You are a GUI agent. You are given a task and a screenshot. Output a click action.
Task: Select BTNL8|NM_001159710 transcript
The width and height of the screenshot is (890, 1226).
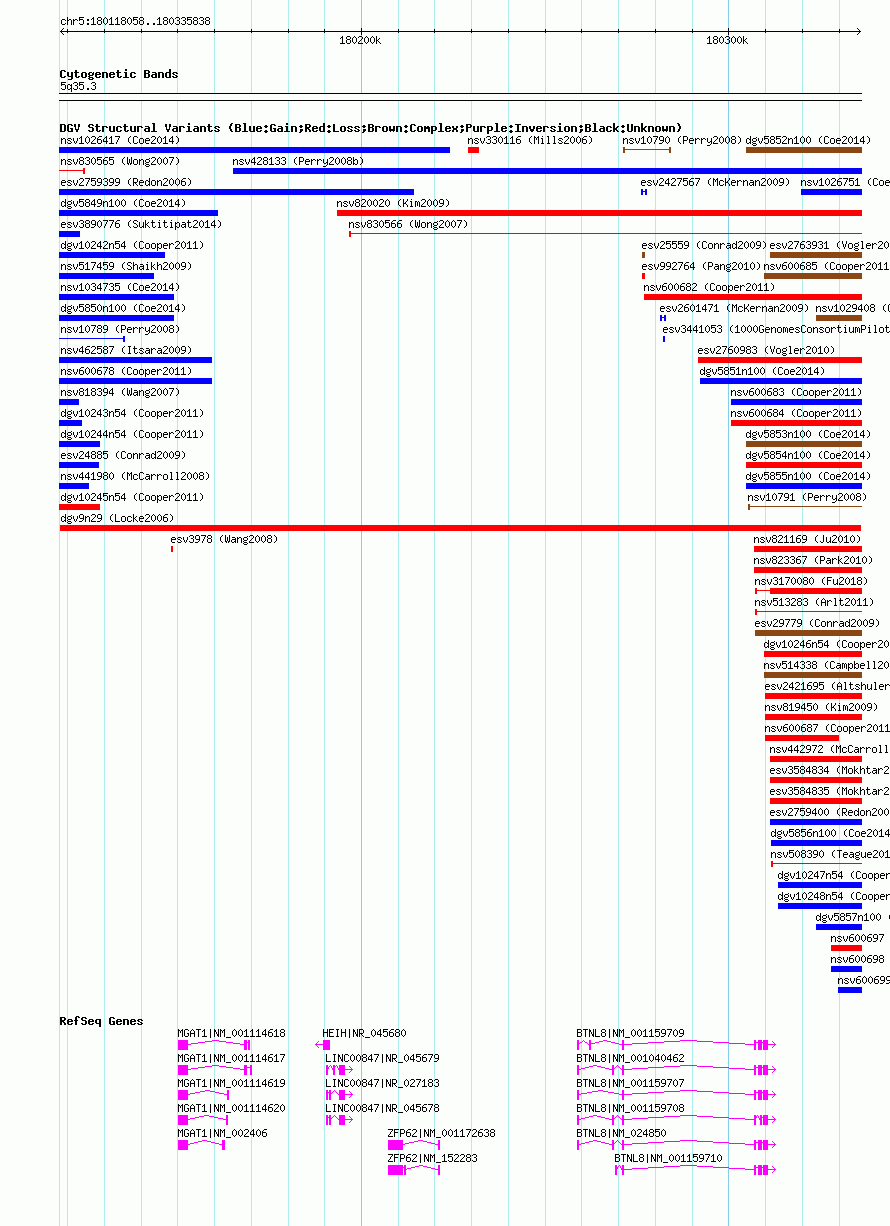695,1169
